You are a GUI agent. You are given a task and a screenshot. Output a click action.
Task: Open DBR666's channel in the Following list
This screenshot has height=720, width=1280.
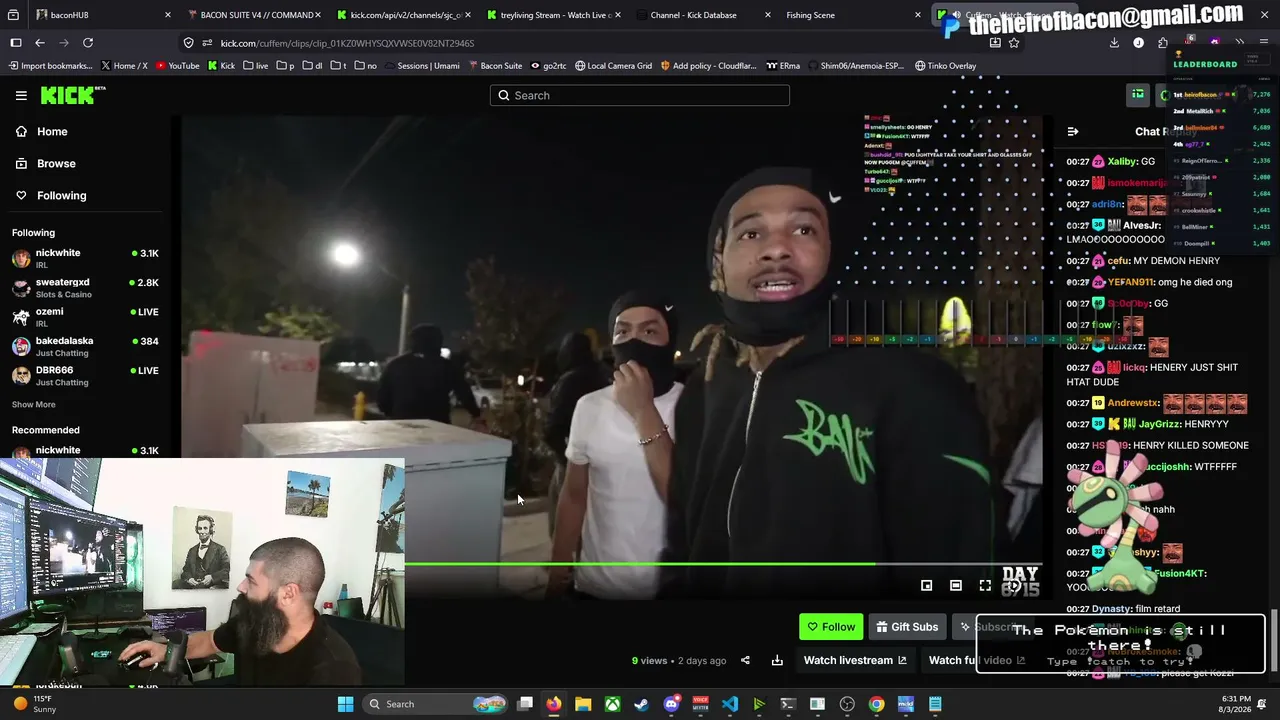85,375
